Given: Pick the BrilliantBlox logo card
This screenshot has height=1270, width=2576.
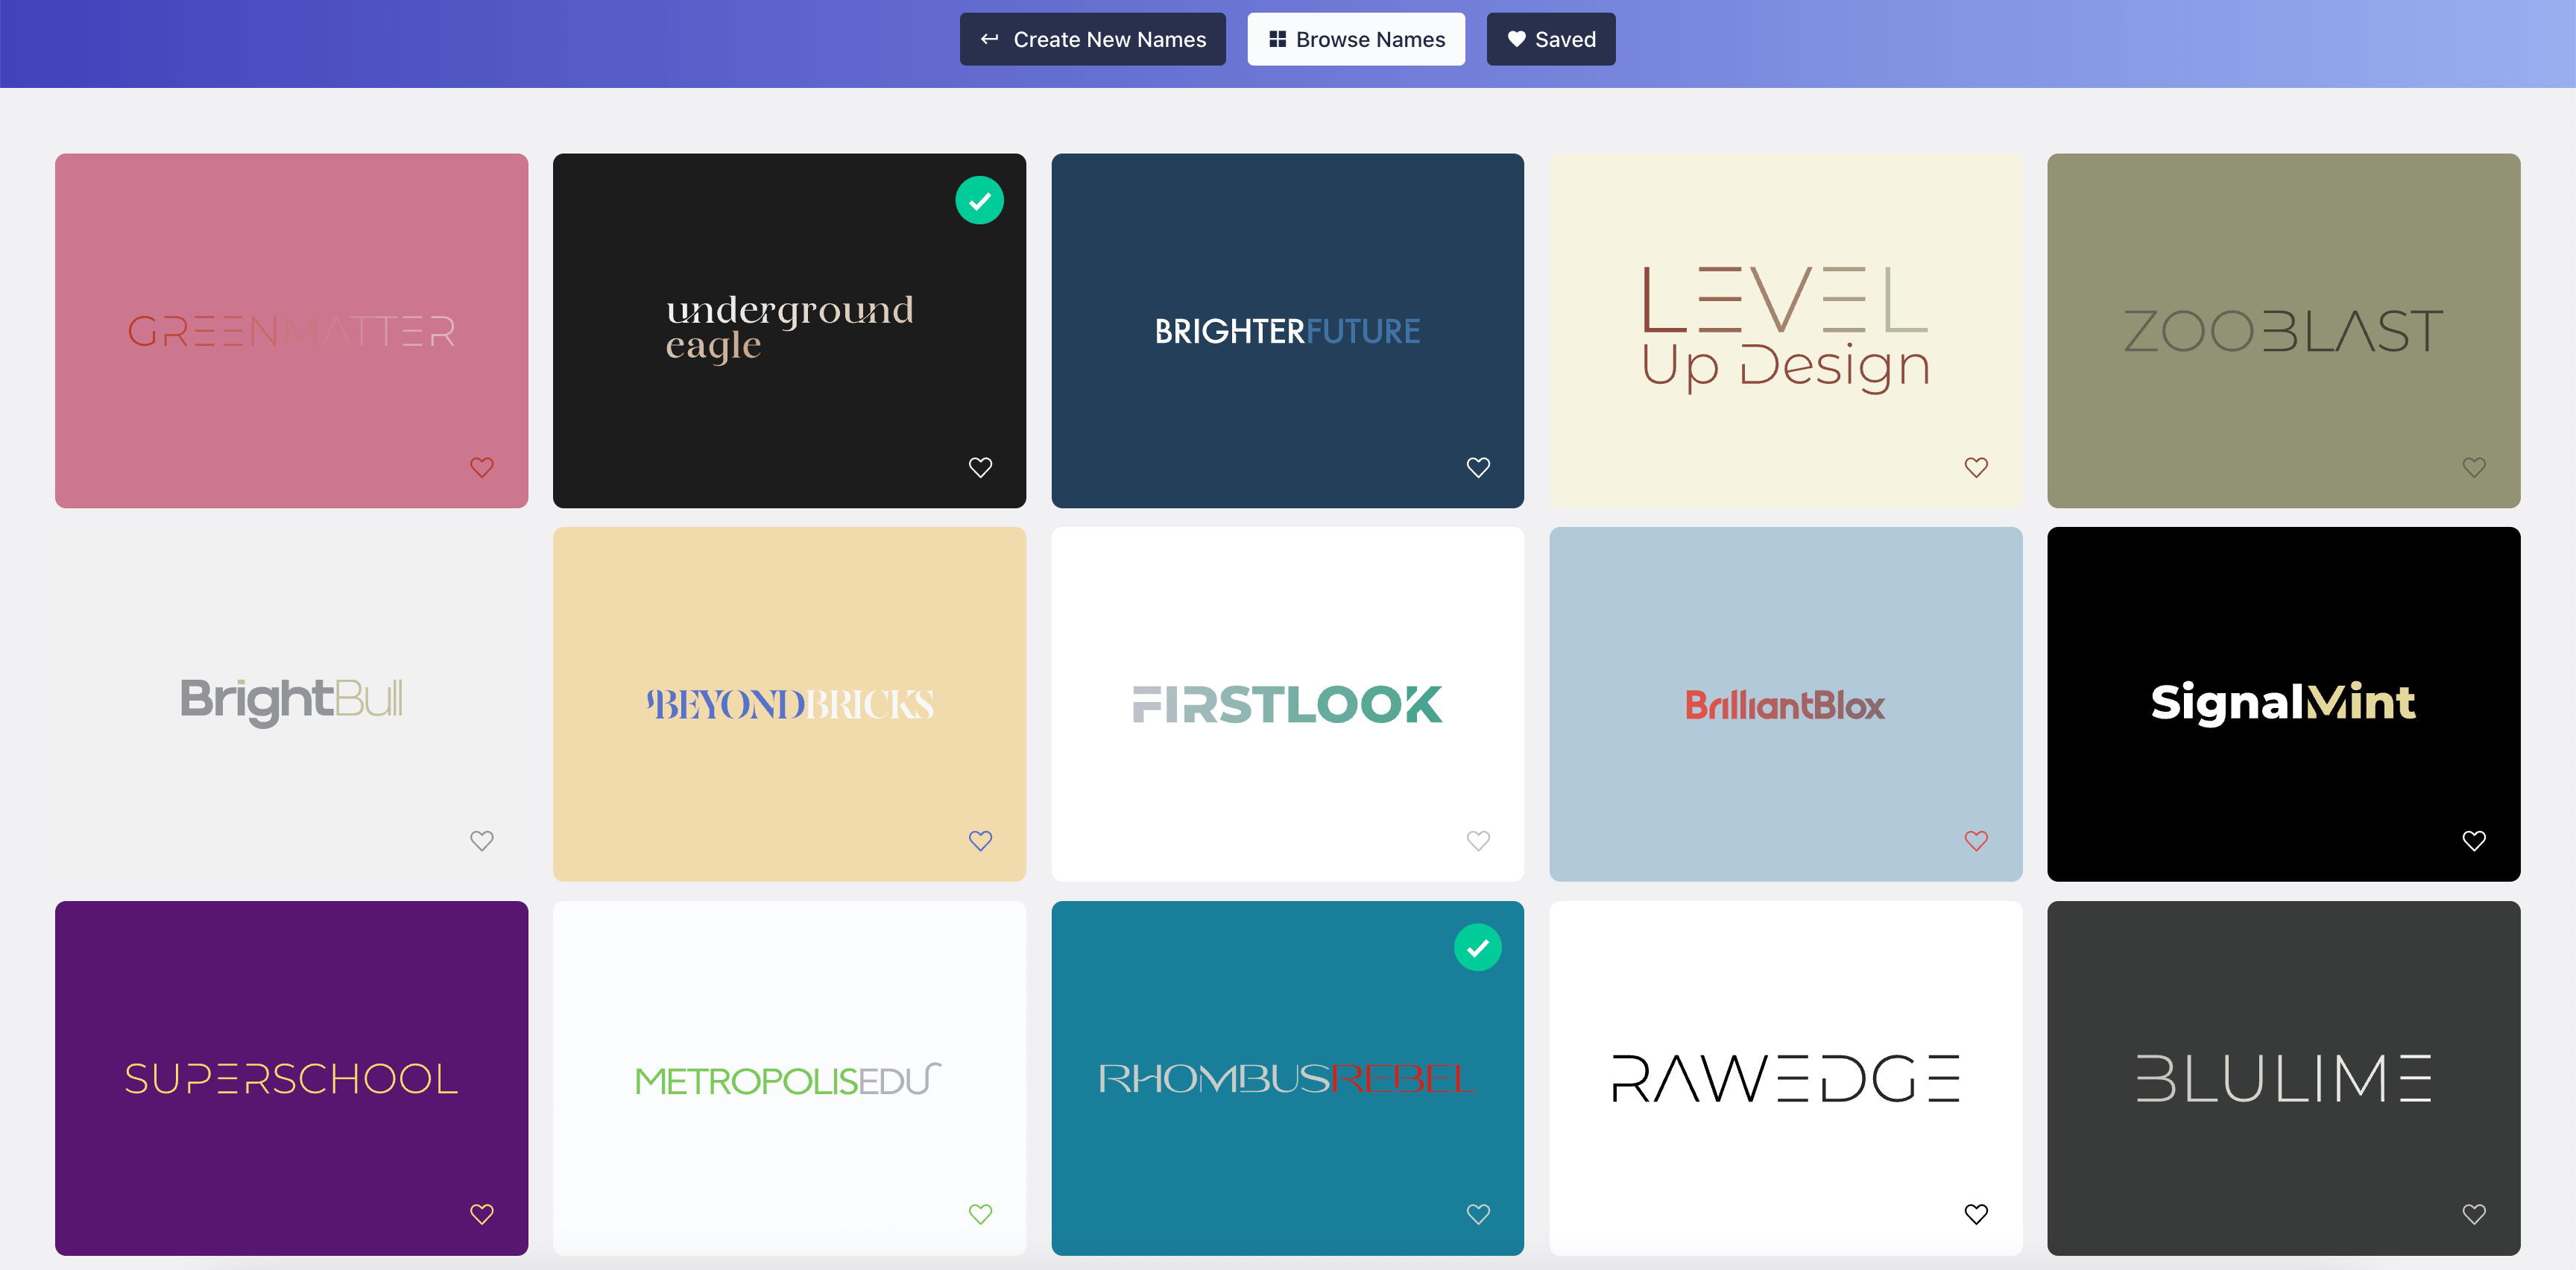Looking at the screenshot, I should coord(1785,704).
